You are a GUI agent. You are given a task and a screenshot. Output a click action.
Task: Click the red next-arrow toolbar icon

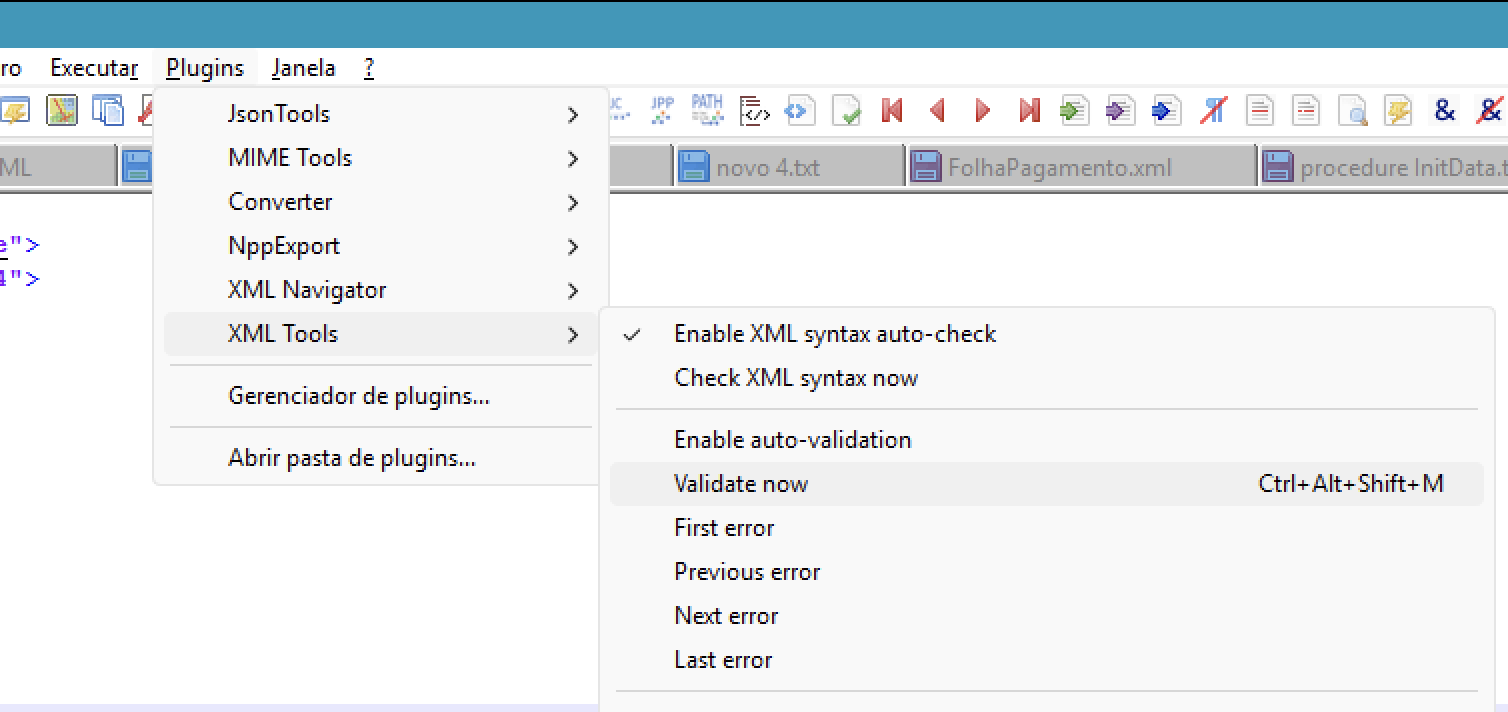pos(983,110)
